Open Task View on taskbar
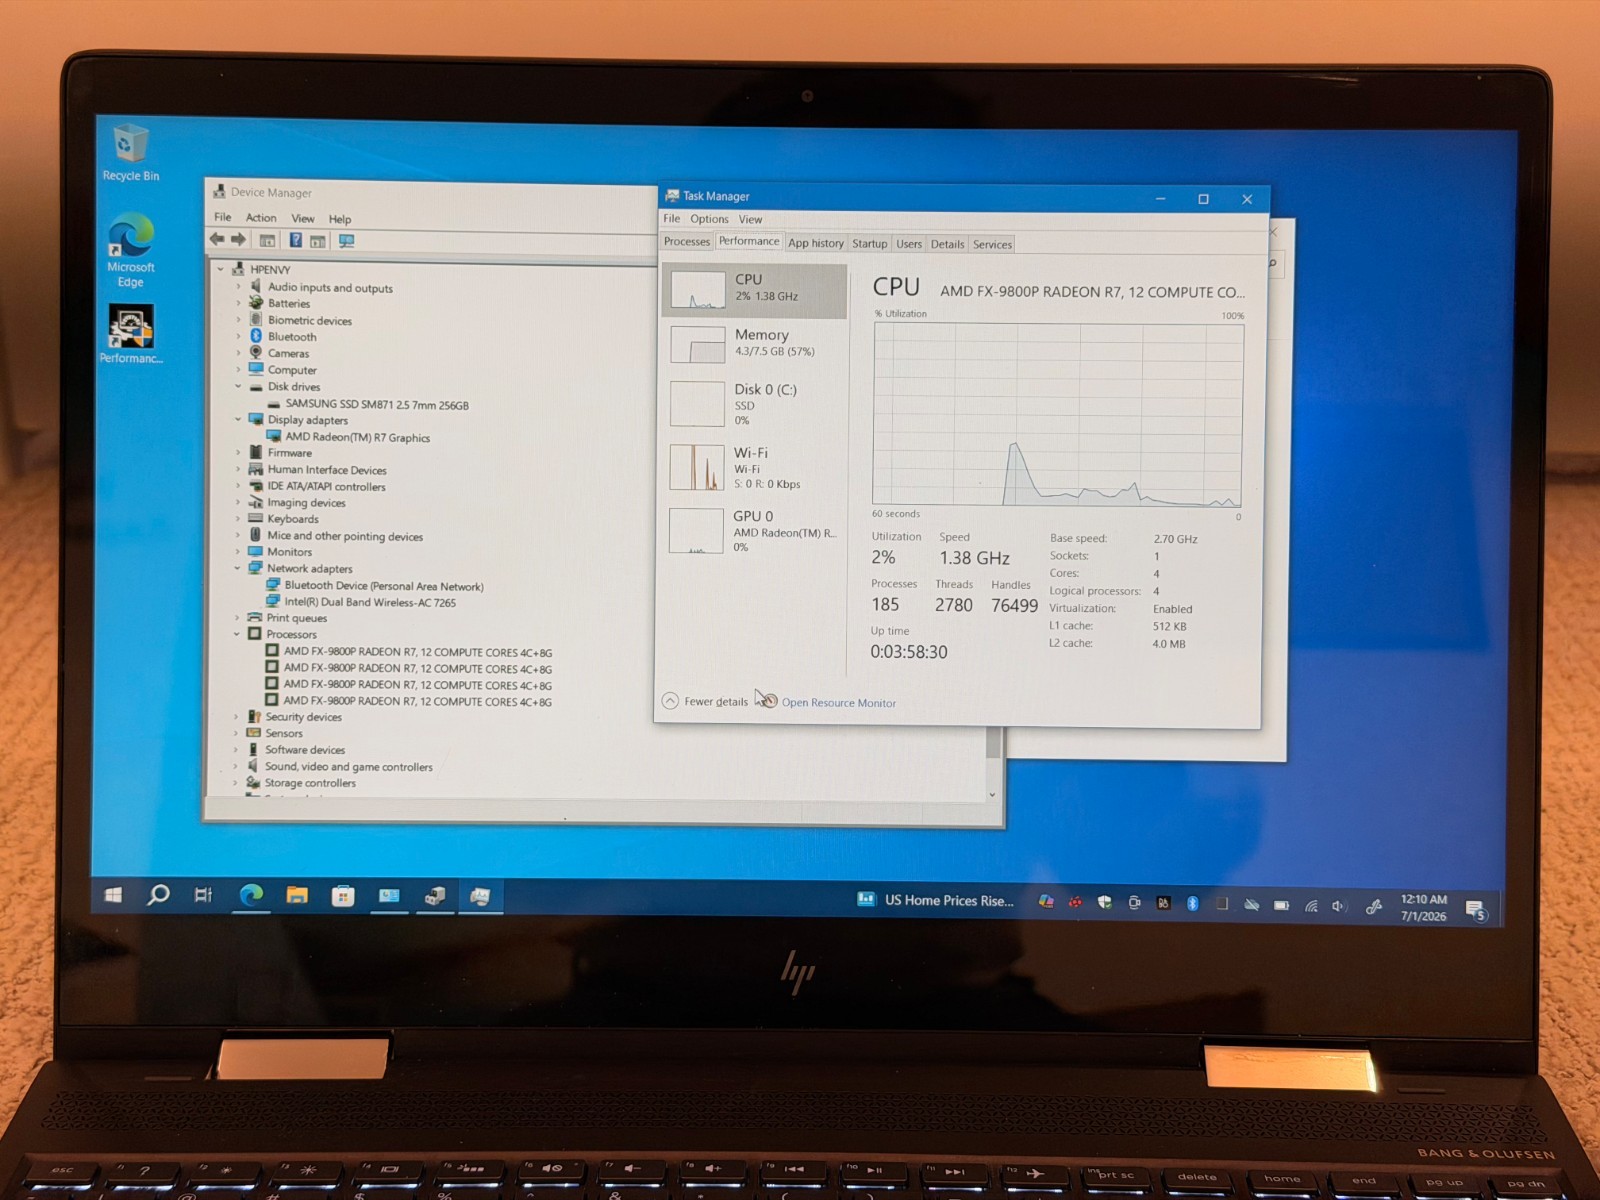Viewport: 1600px width, 1200px height. coord(203,895)
